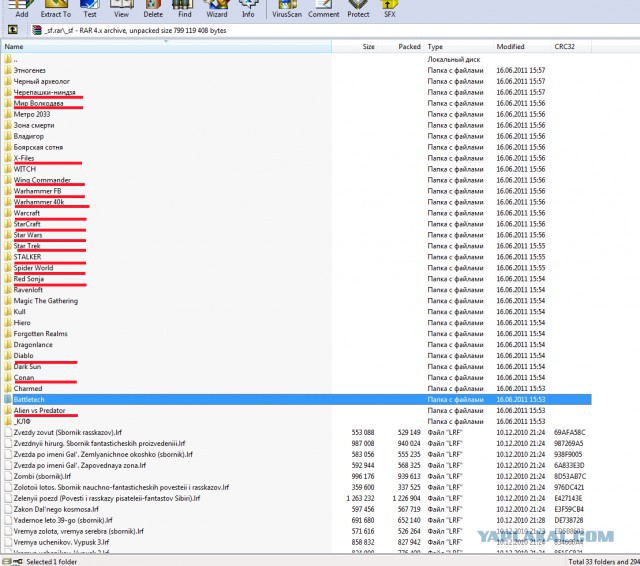The width and height of the screenshot is (640, 566).
Task: Select the Charmed folder
Action: click(297, 389)
